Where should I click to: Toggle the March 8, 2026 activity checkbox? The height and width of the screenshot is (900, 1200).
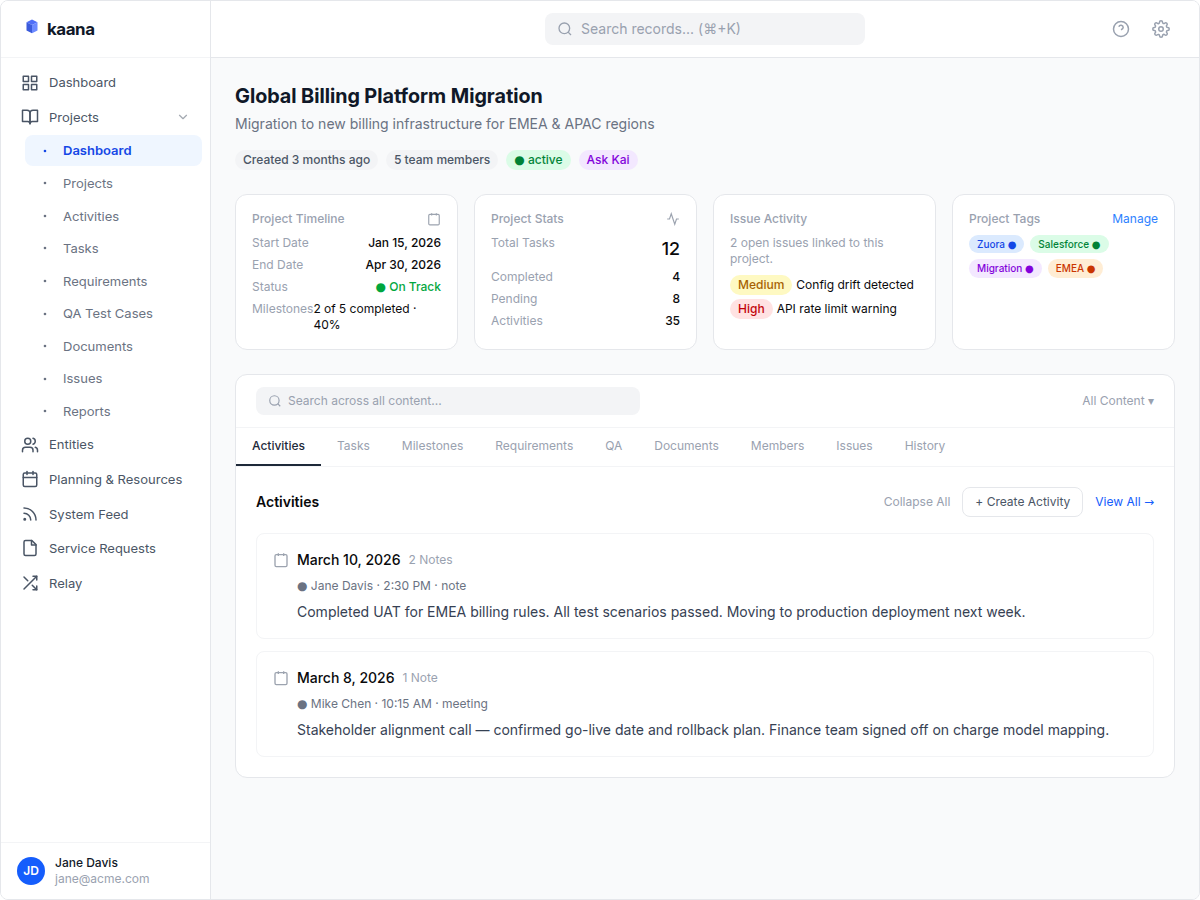[x=281, y=679]
